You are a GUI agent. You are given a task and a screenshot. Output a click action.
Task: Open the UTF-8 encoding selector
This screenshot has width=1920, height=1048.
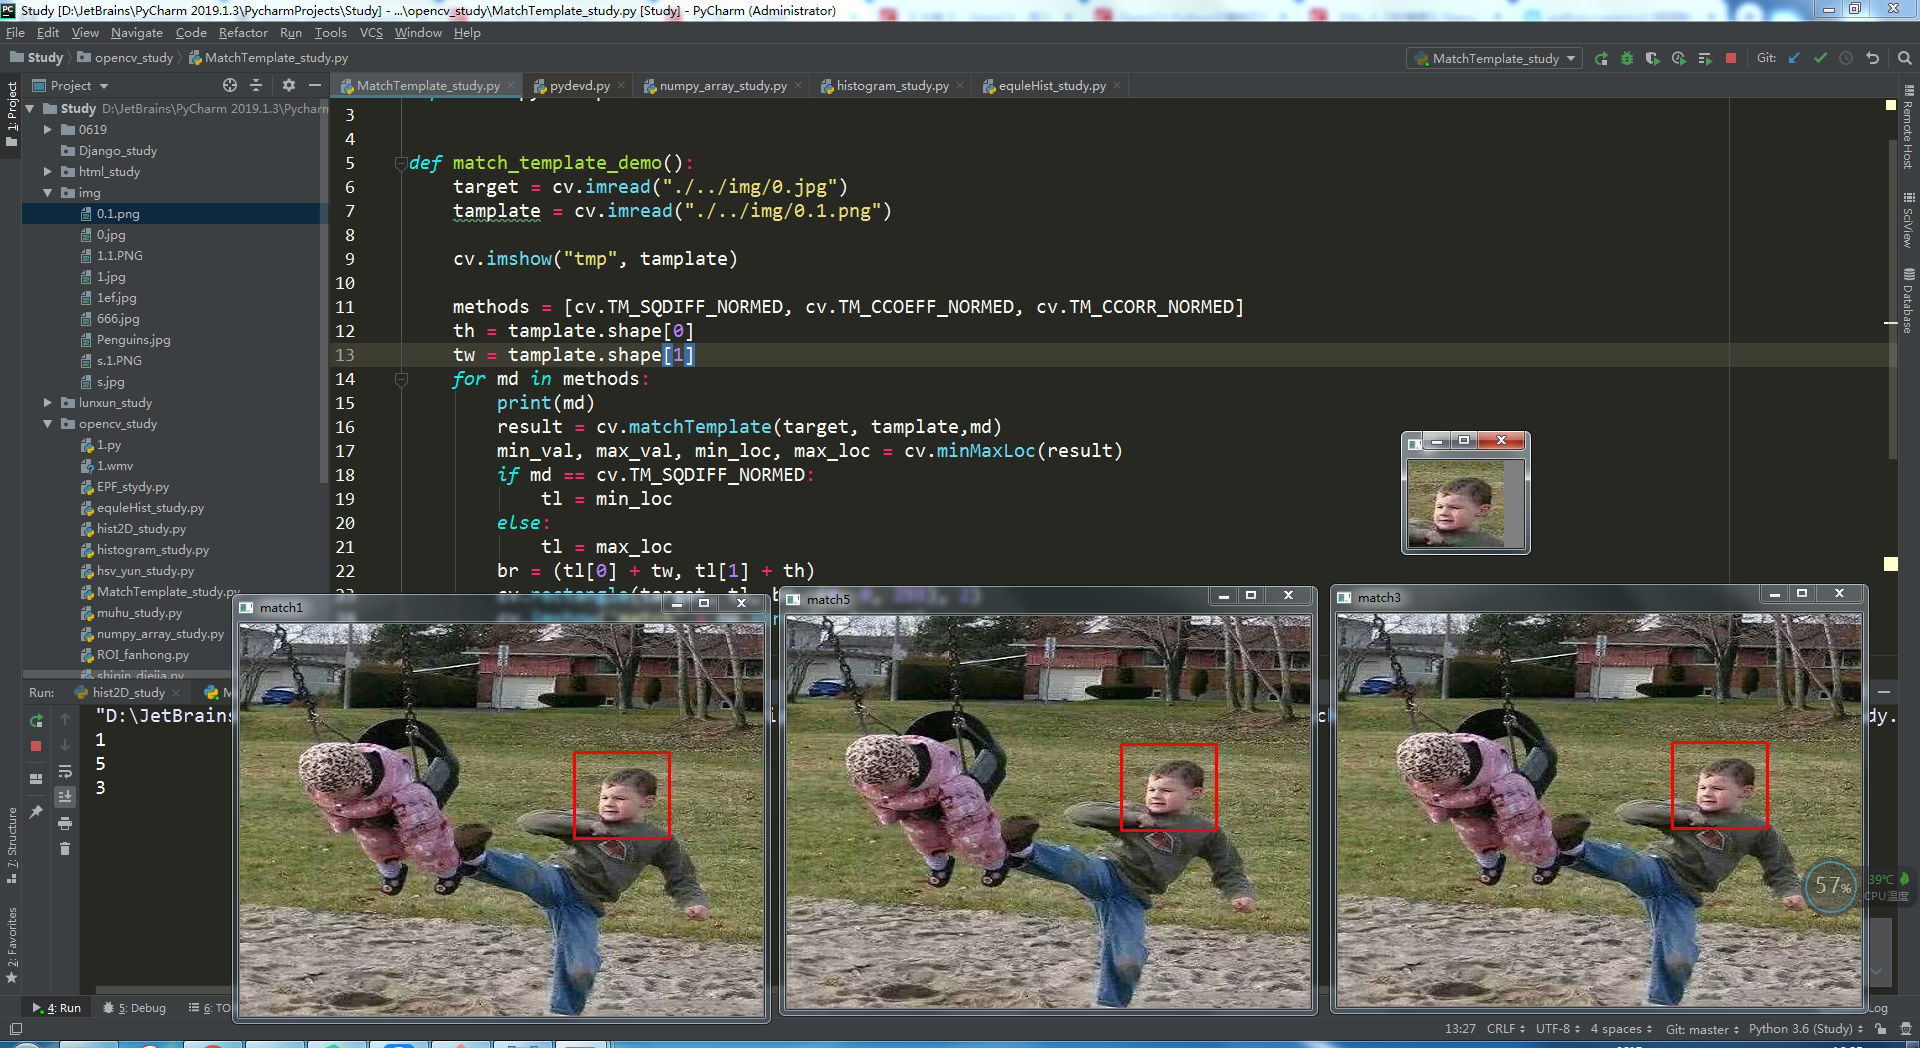click(1552, 1028)
